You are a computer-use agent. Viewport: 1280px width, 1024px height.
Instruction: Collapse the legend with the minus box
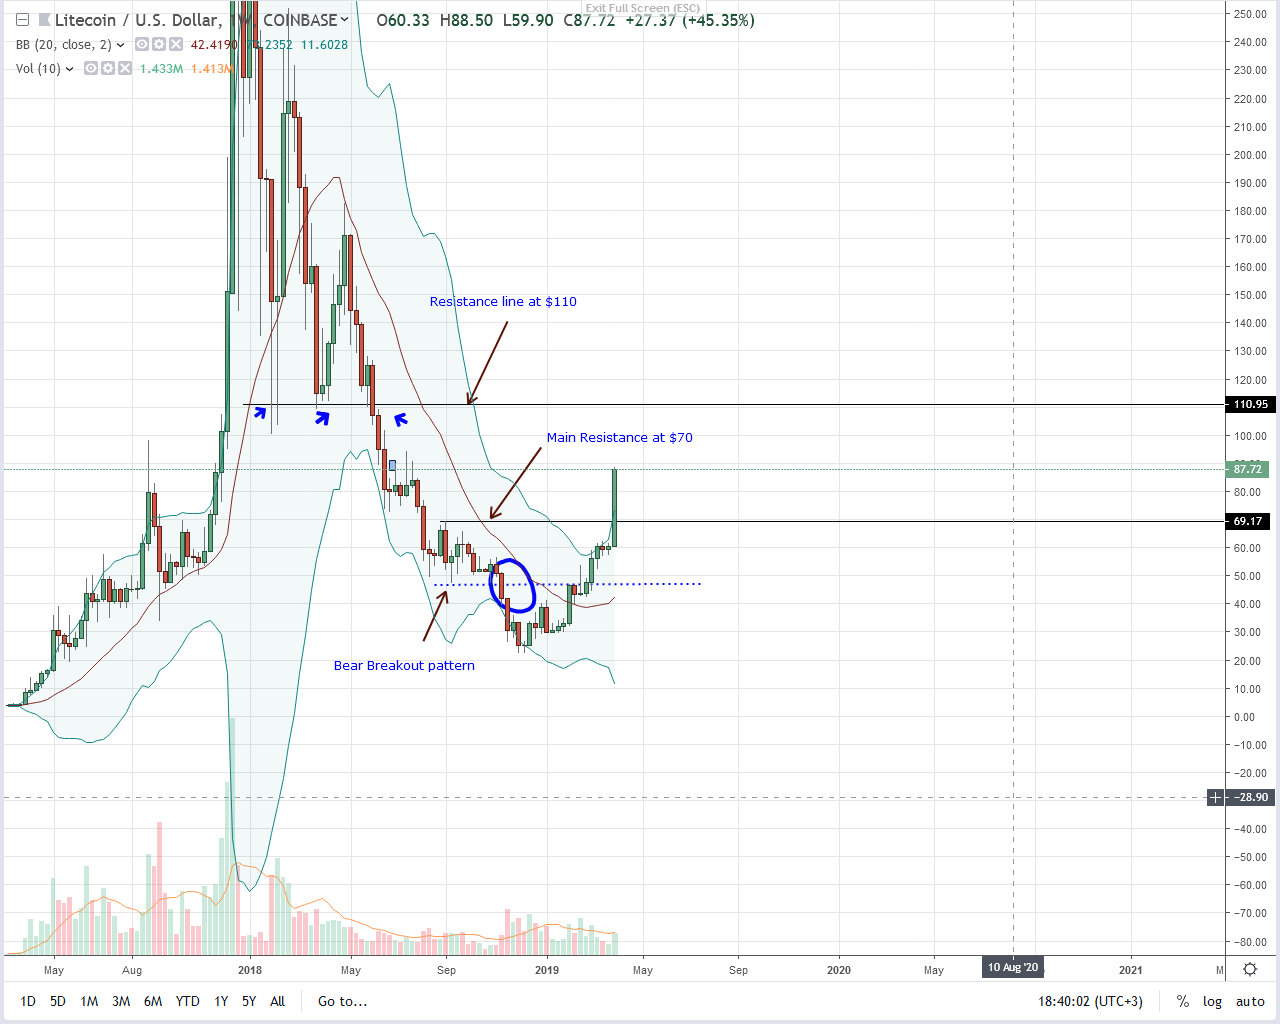coord(22,20)
